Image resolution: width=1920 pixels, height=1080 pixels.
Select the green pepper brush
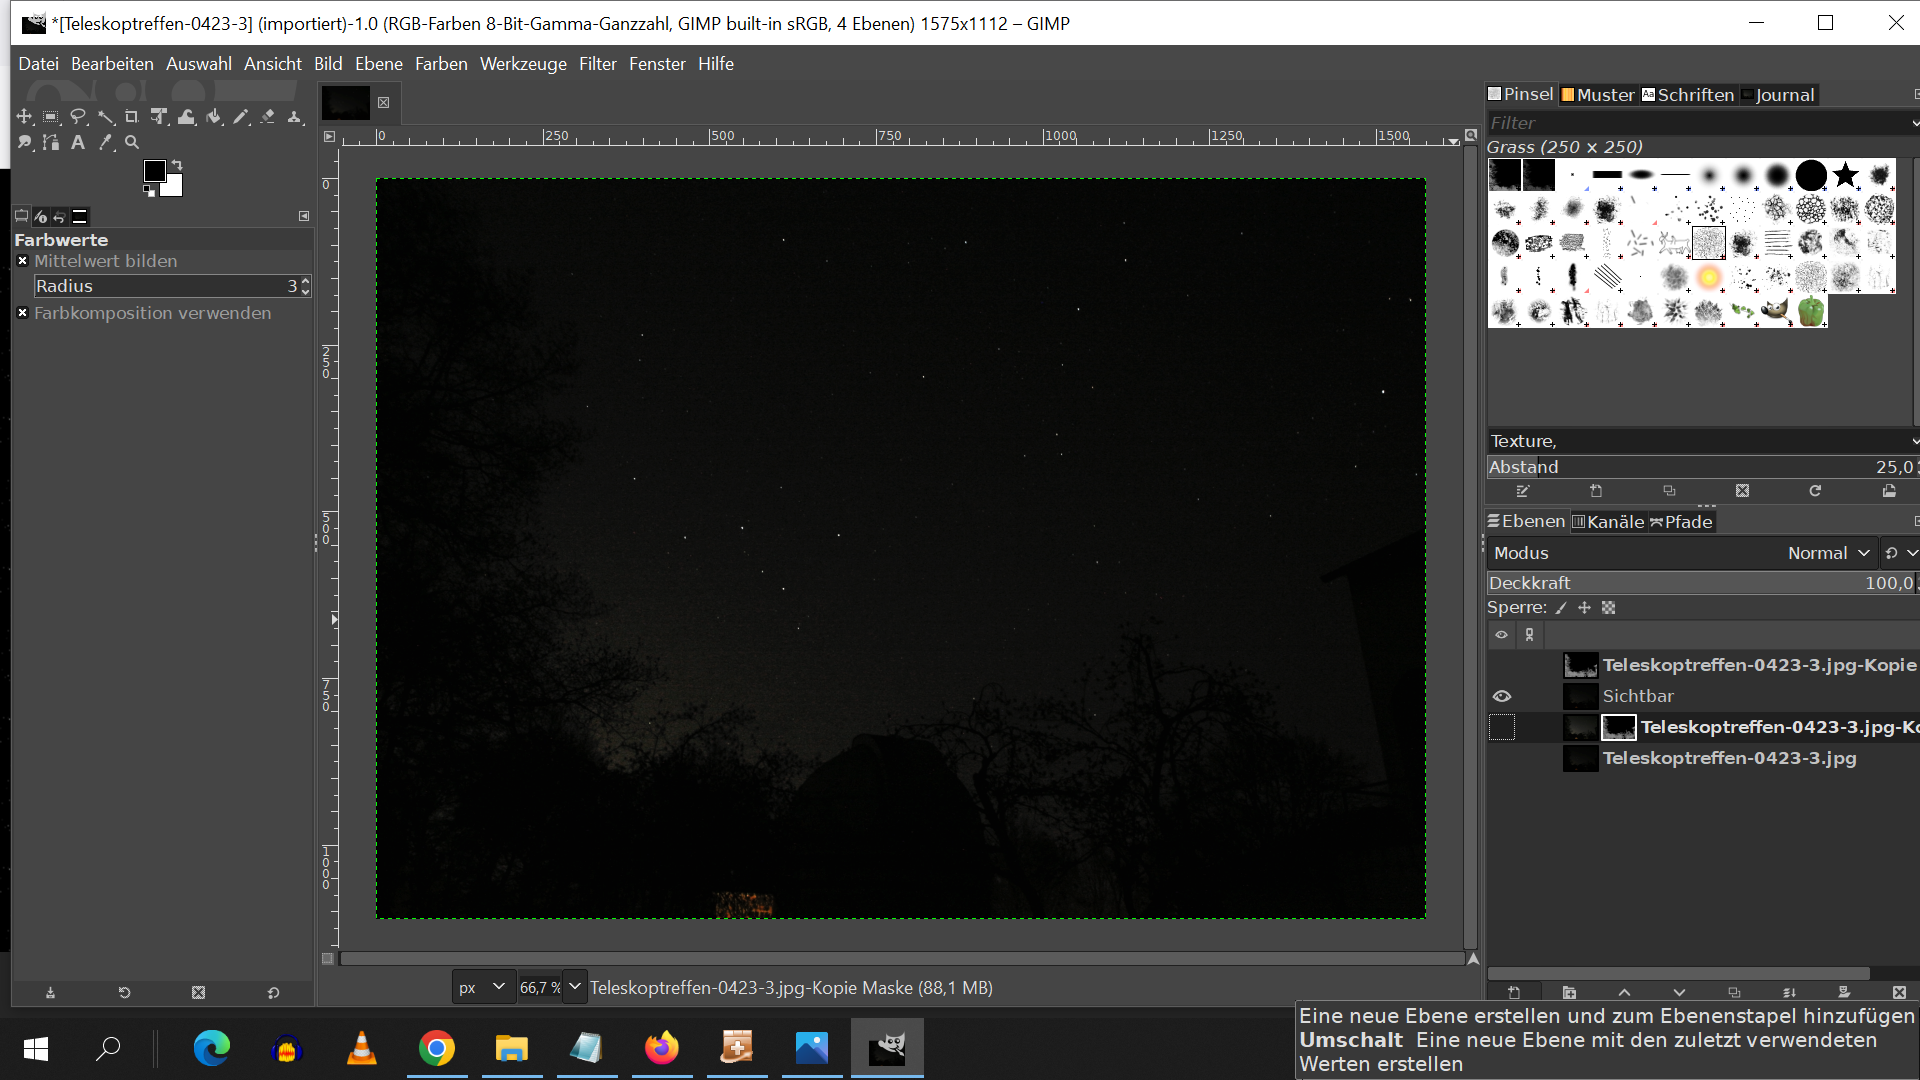(x=1811, y=311)
